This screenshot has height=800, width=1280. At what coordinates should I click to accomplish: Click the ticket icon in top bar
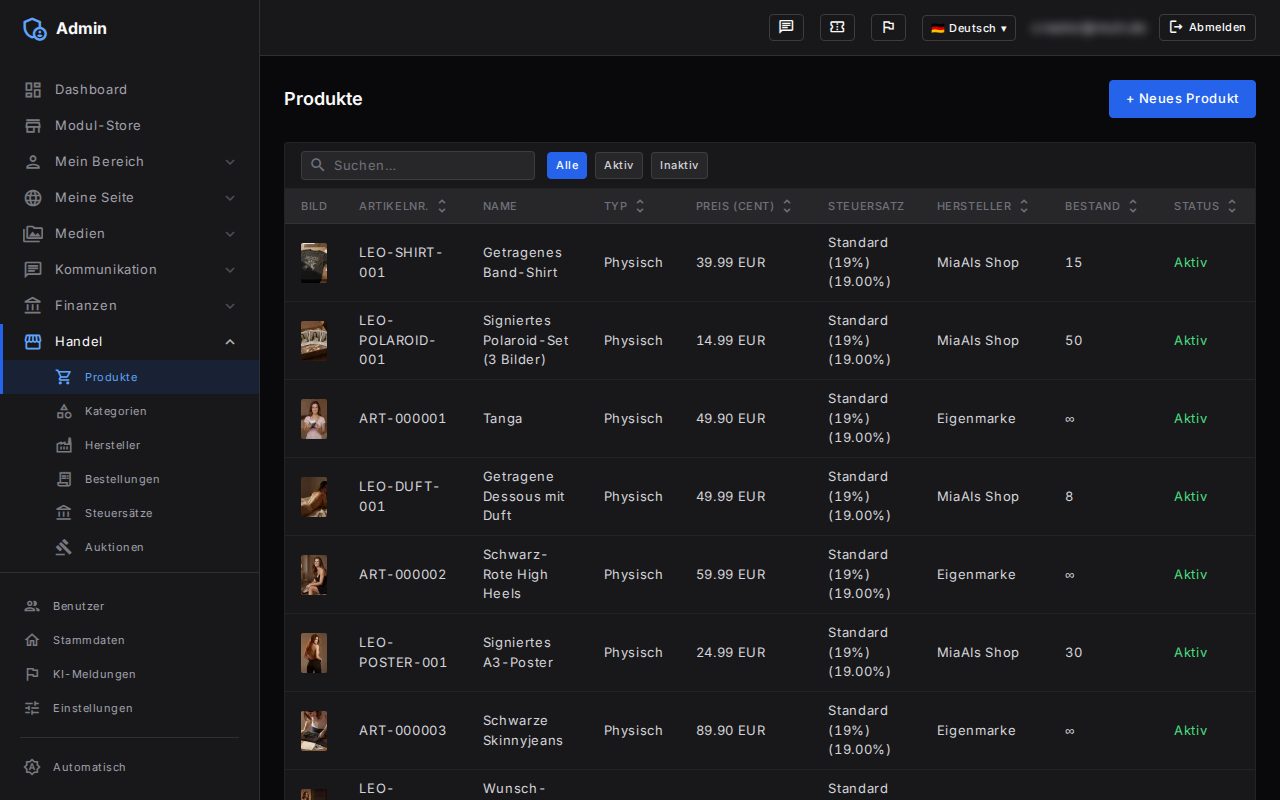[837, 27]
